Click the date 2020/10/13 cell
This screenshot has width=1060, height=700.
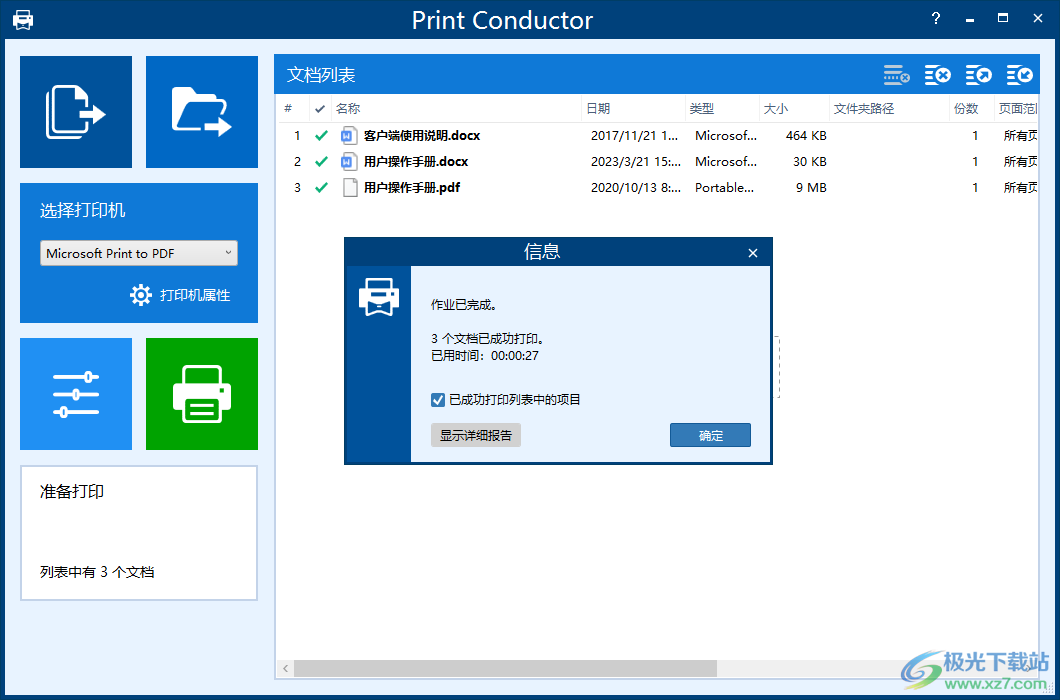point(636,187)
